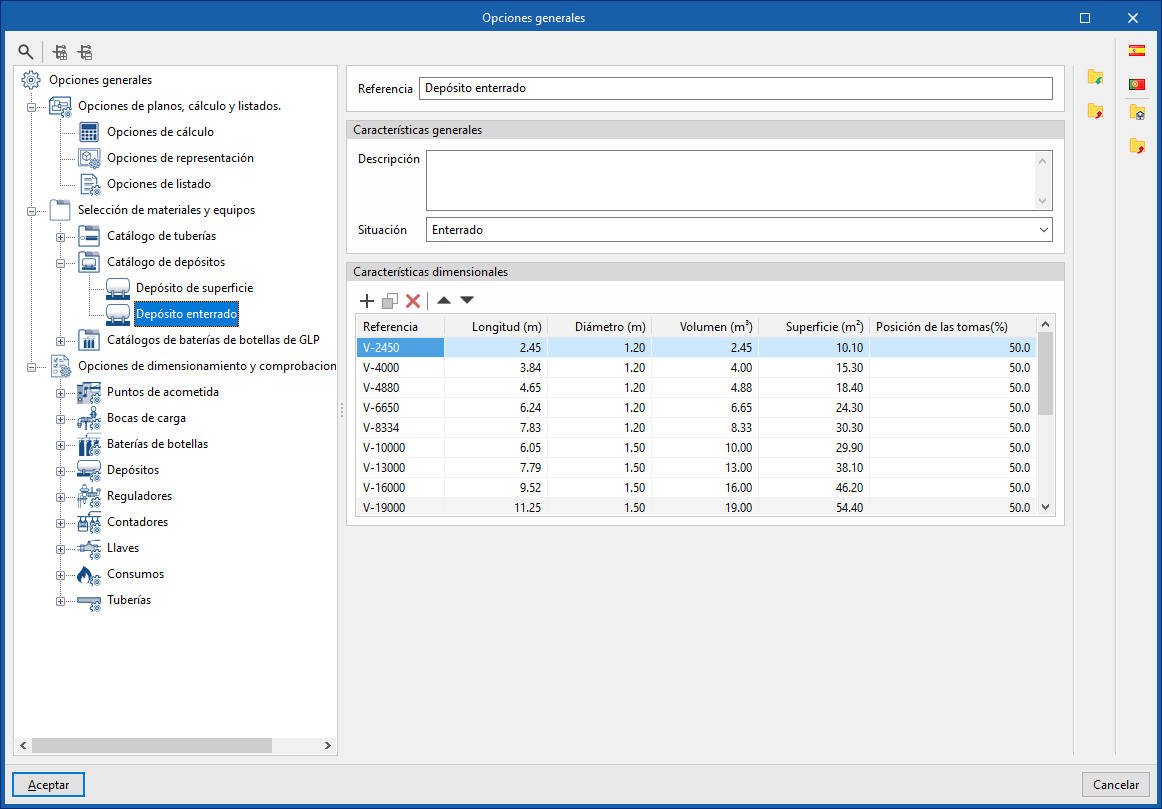Click the Cancelar button
Screen dimensions: 1162x809
click(x=1115, y=785)
